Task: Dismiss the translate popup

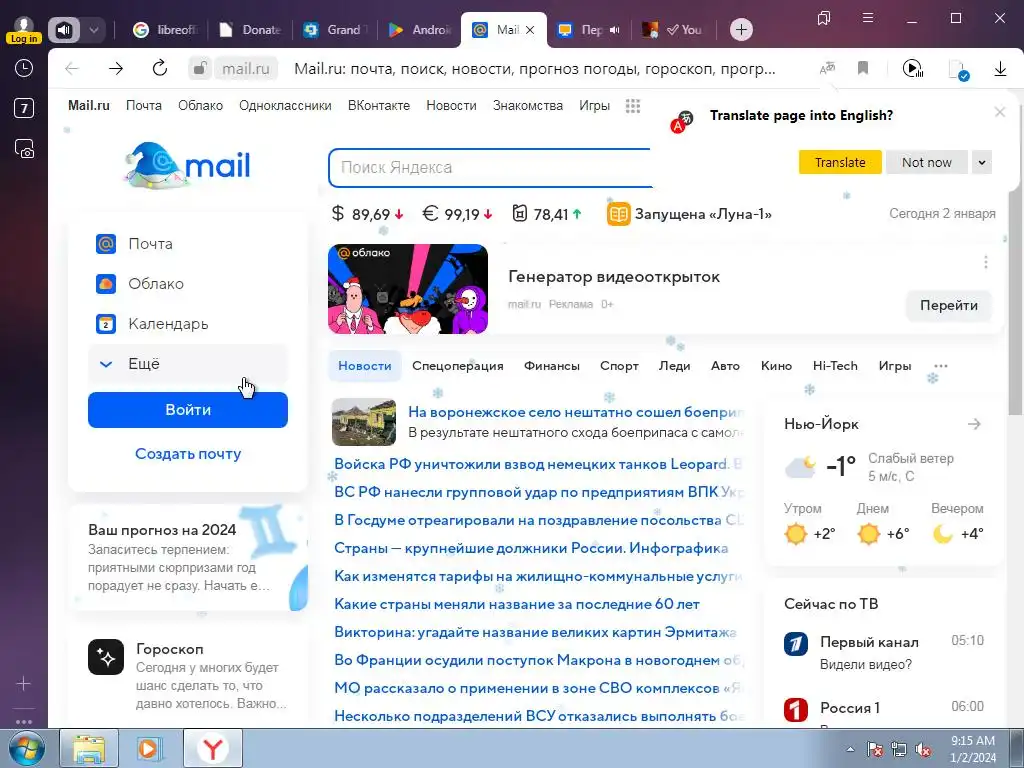Action: click(x=1000, y=112)
